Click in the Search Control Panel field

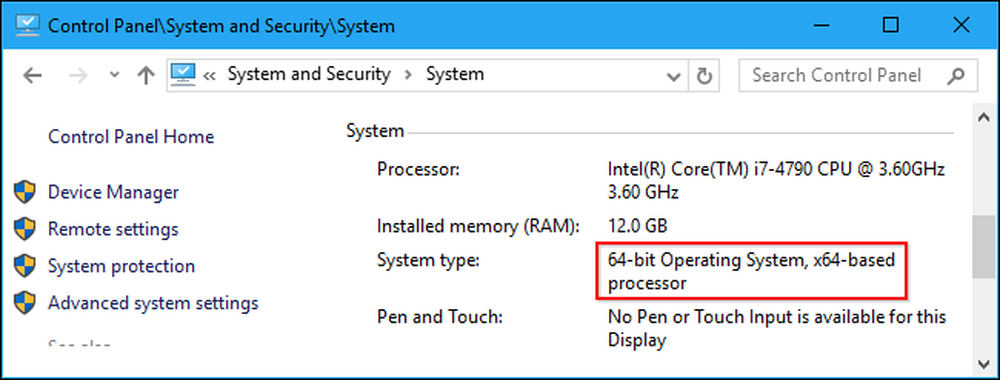click(x=858, y=76)
